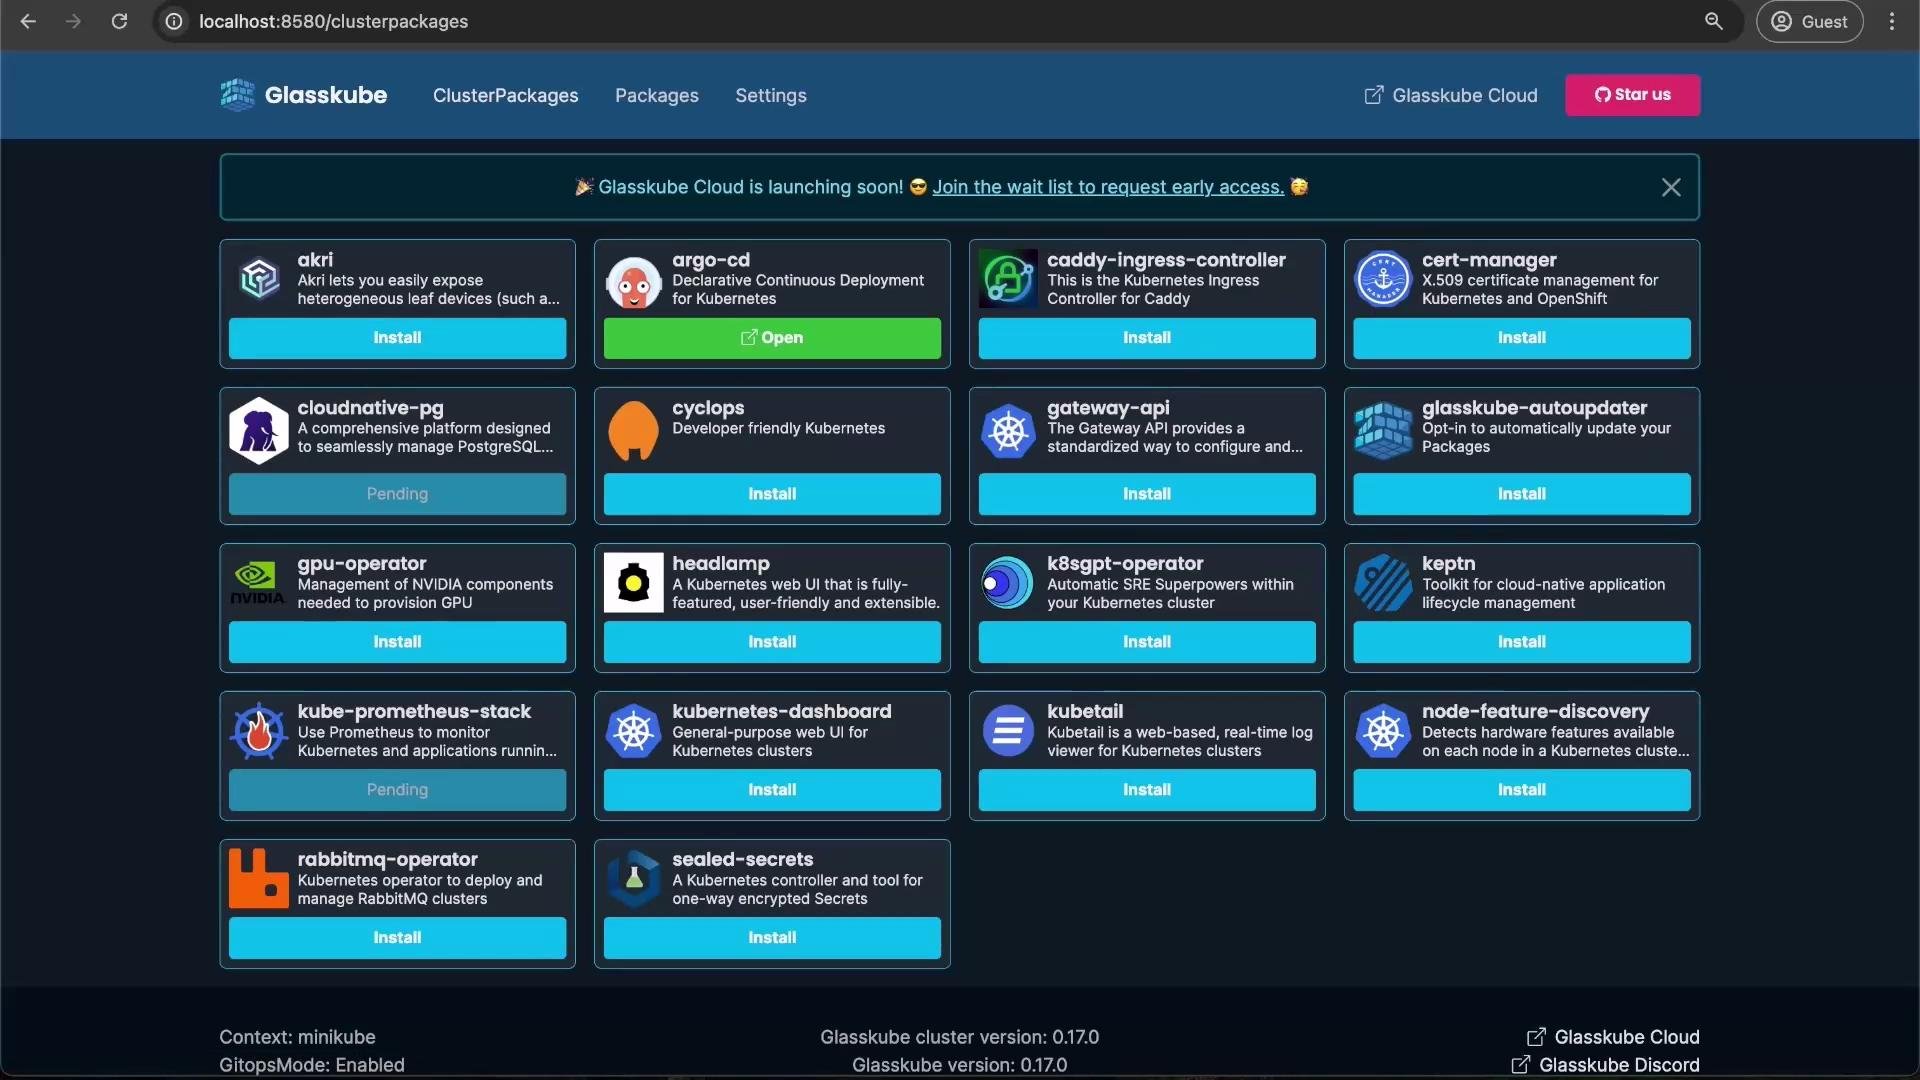This screenshot has width=1920, height=1080.
Task: Click the caddy-ingress-controller lock logo
Action: [x=1008, y=278]
